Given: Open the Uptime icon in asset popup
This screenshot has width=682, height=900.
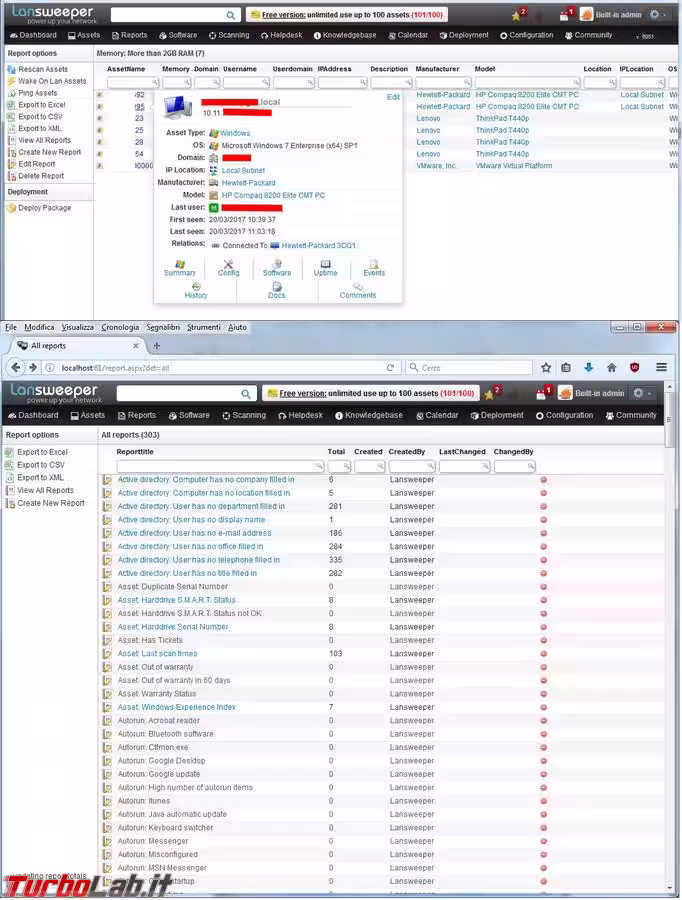Looking at the screenshot, I should click(325, 267).
